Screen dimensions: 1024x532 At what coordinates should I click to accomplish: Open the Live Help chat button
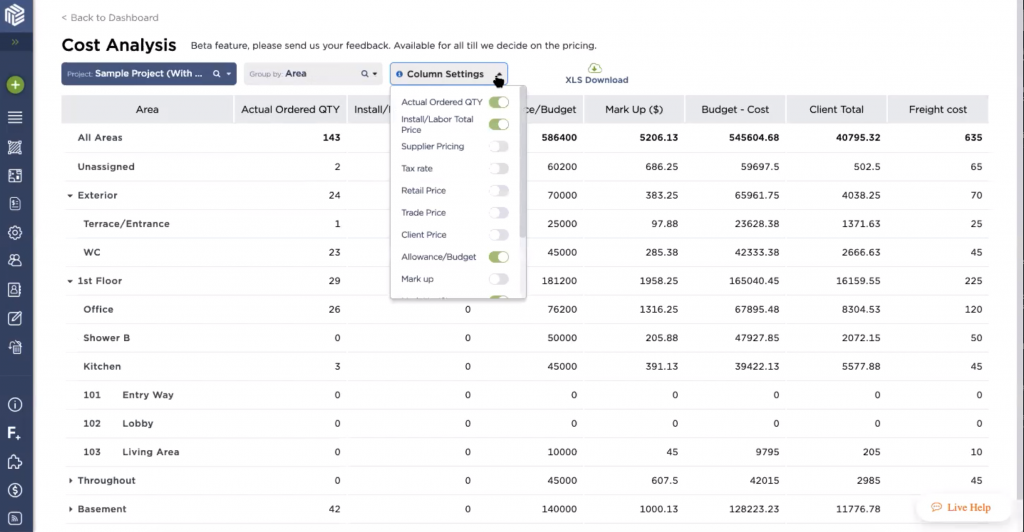click(960, 507)
